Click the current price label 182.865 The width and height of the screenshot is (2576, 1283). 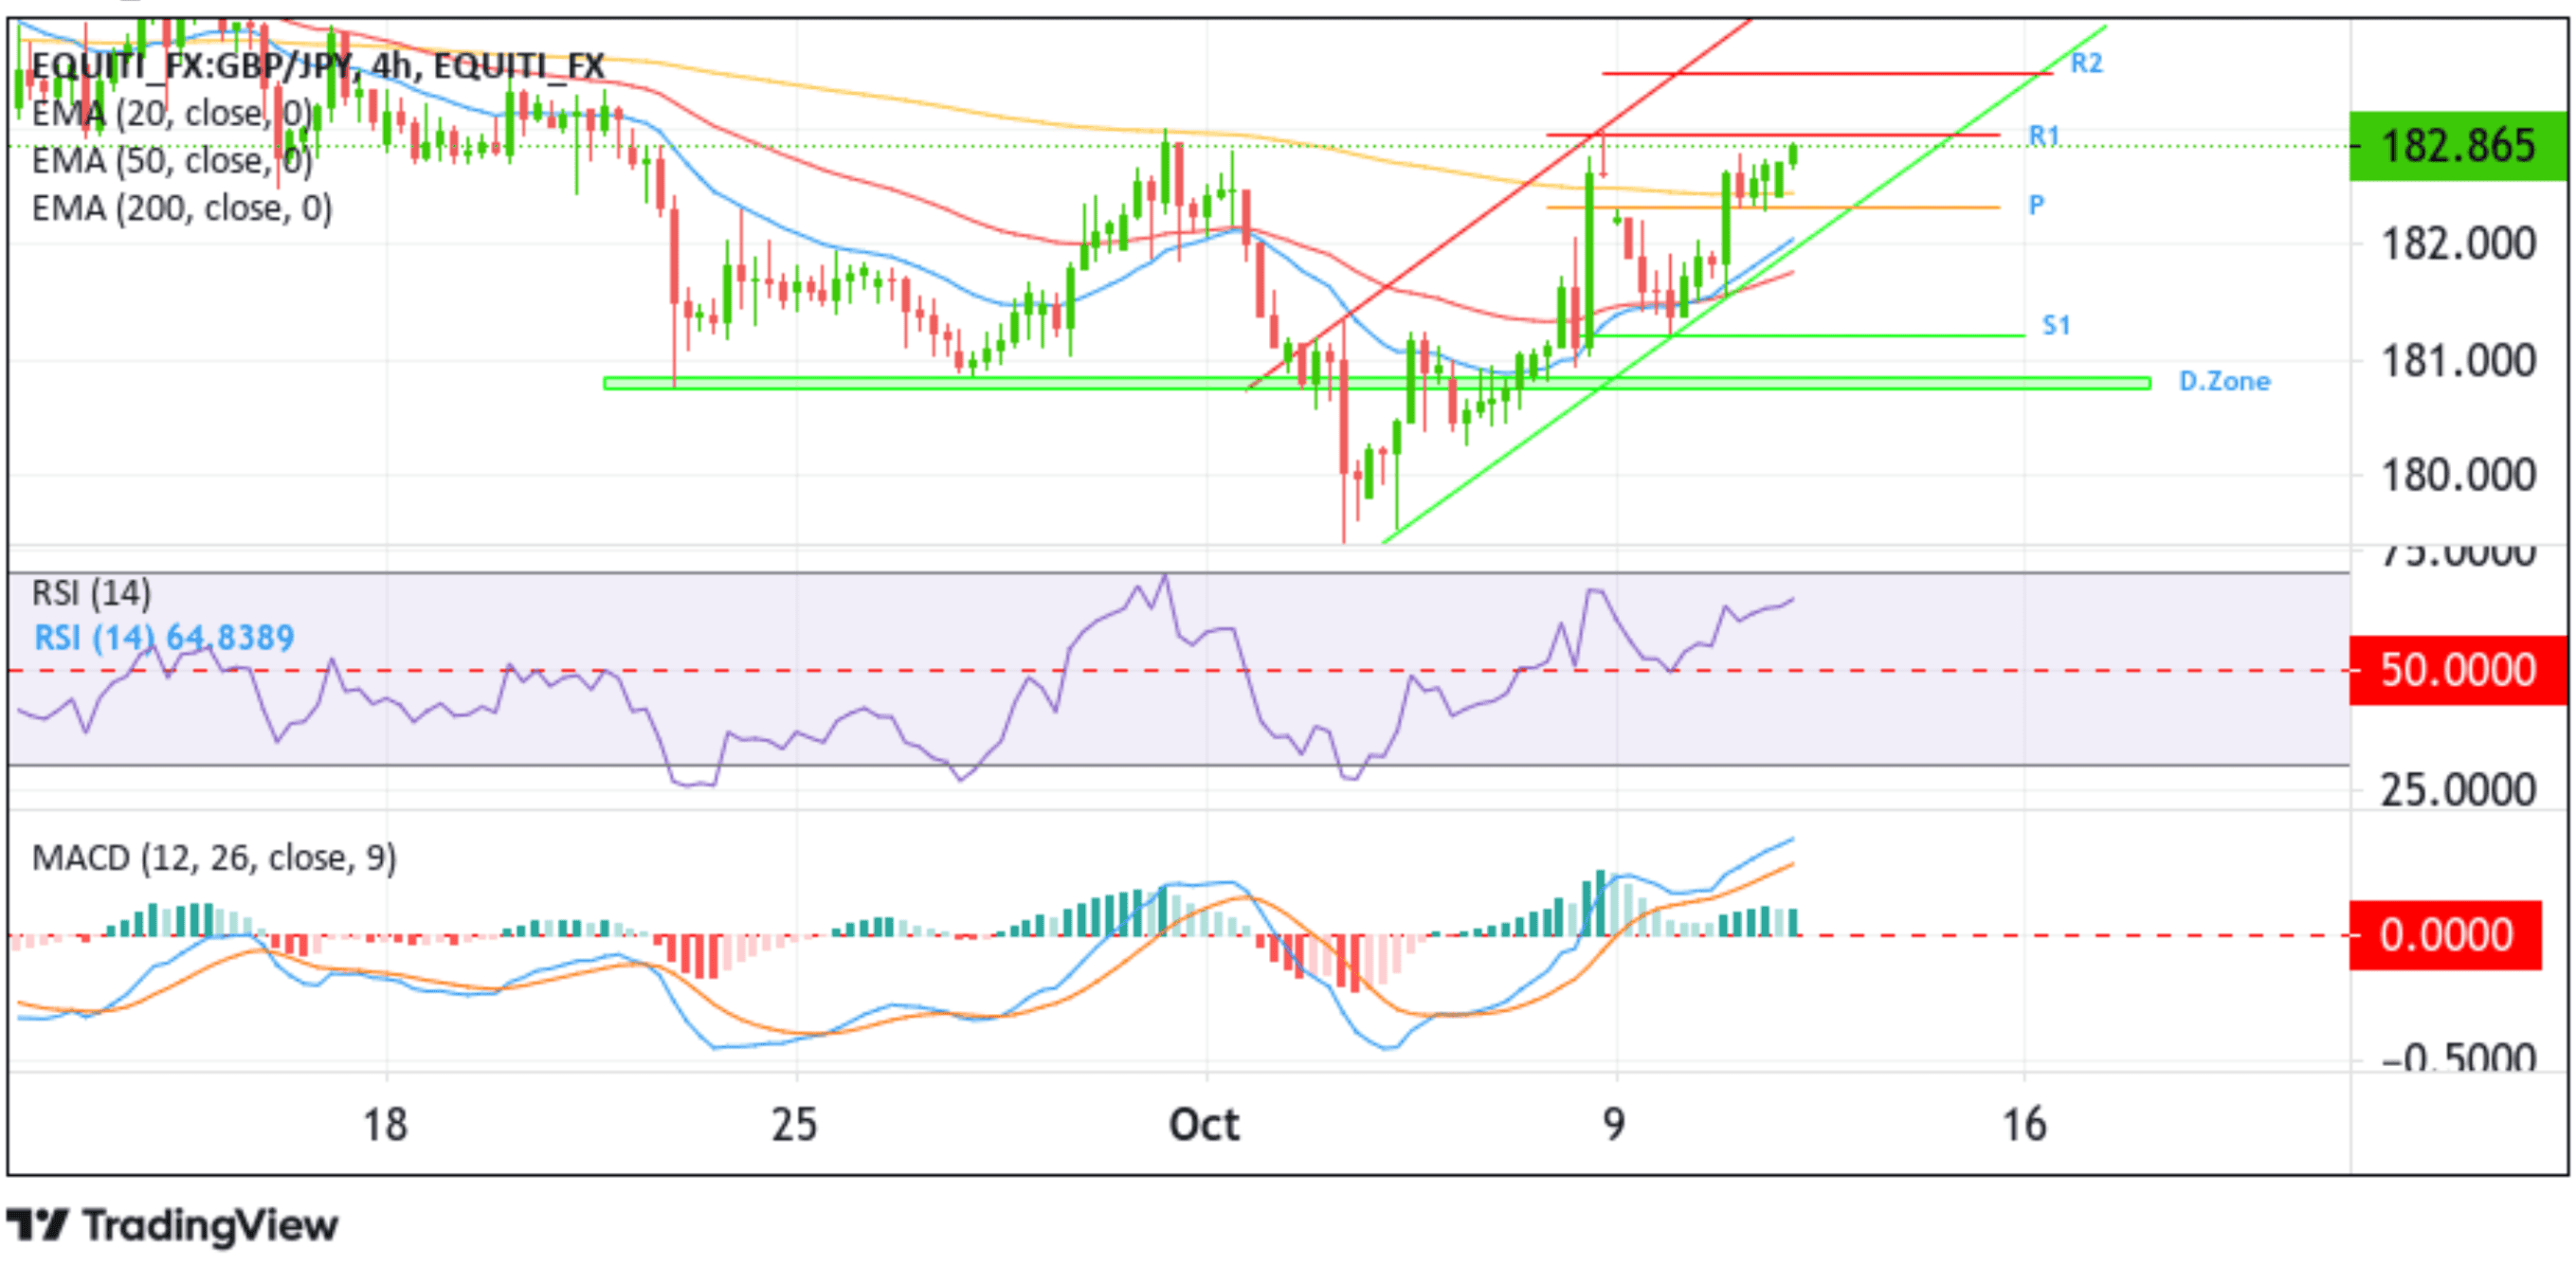pos(2458,146)
